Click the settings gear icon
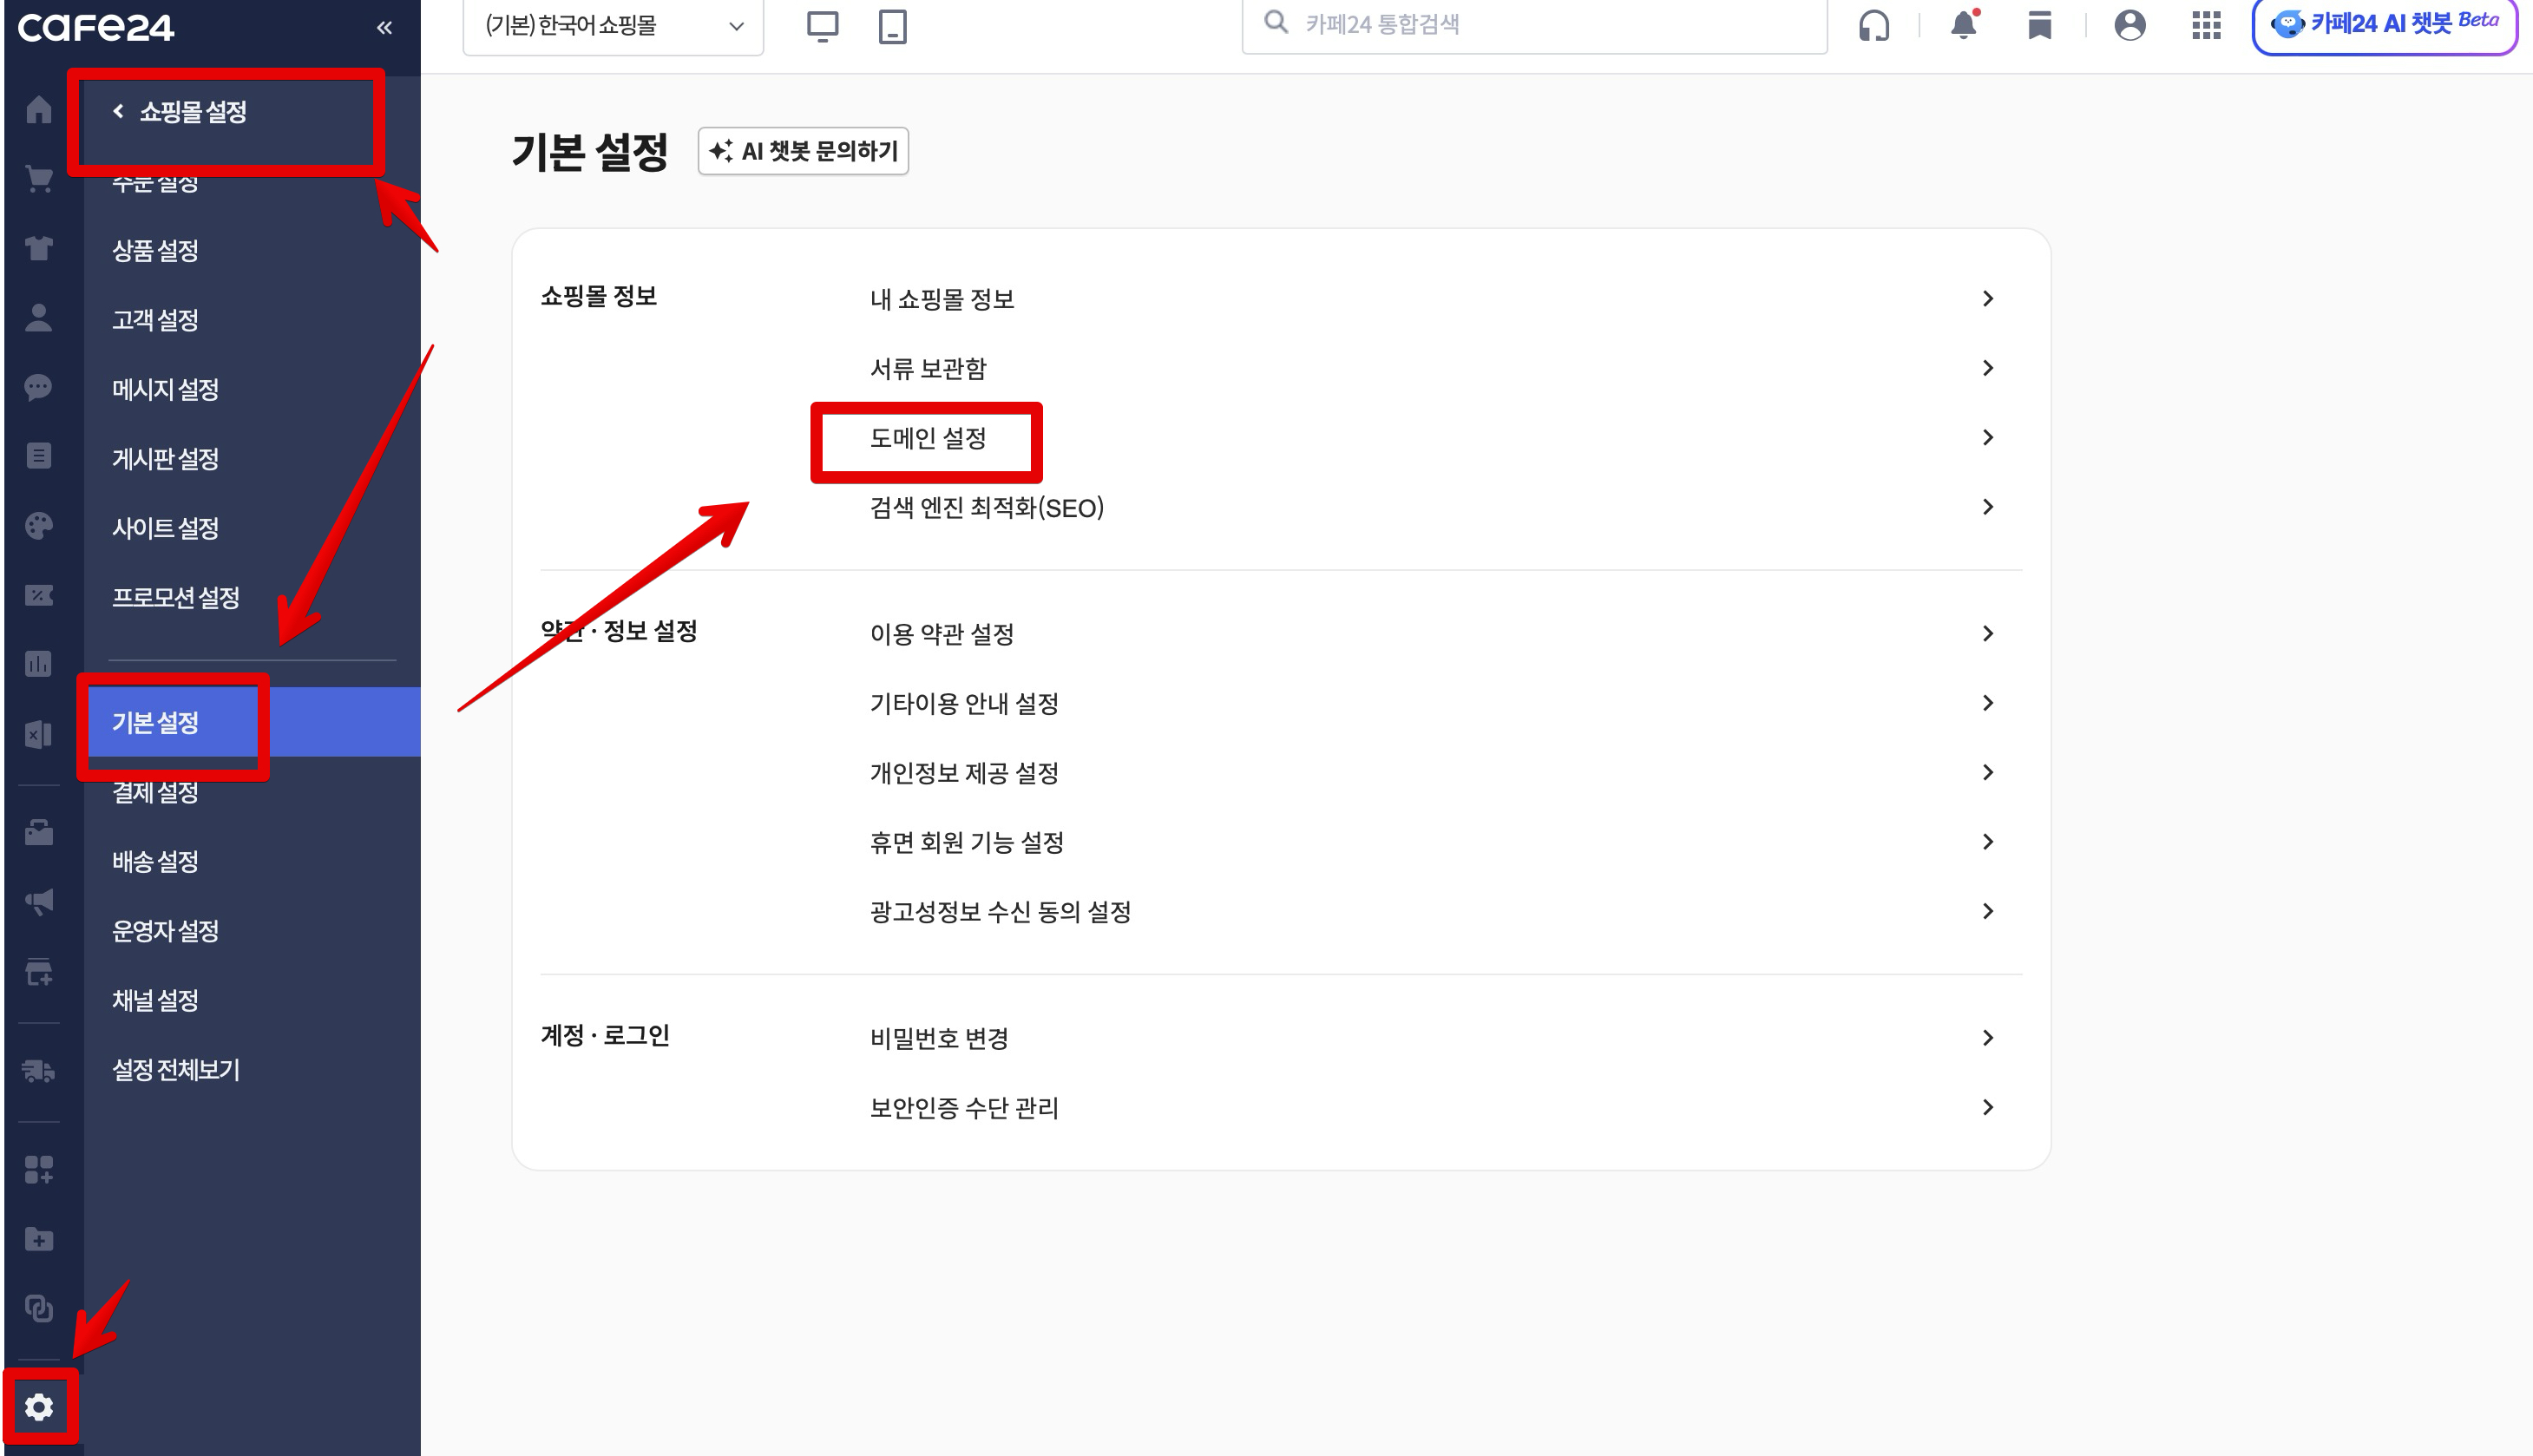The width and height of the screenshot is (2533, 1456). 39,1407
